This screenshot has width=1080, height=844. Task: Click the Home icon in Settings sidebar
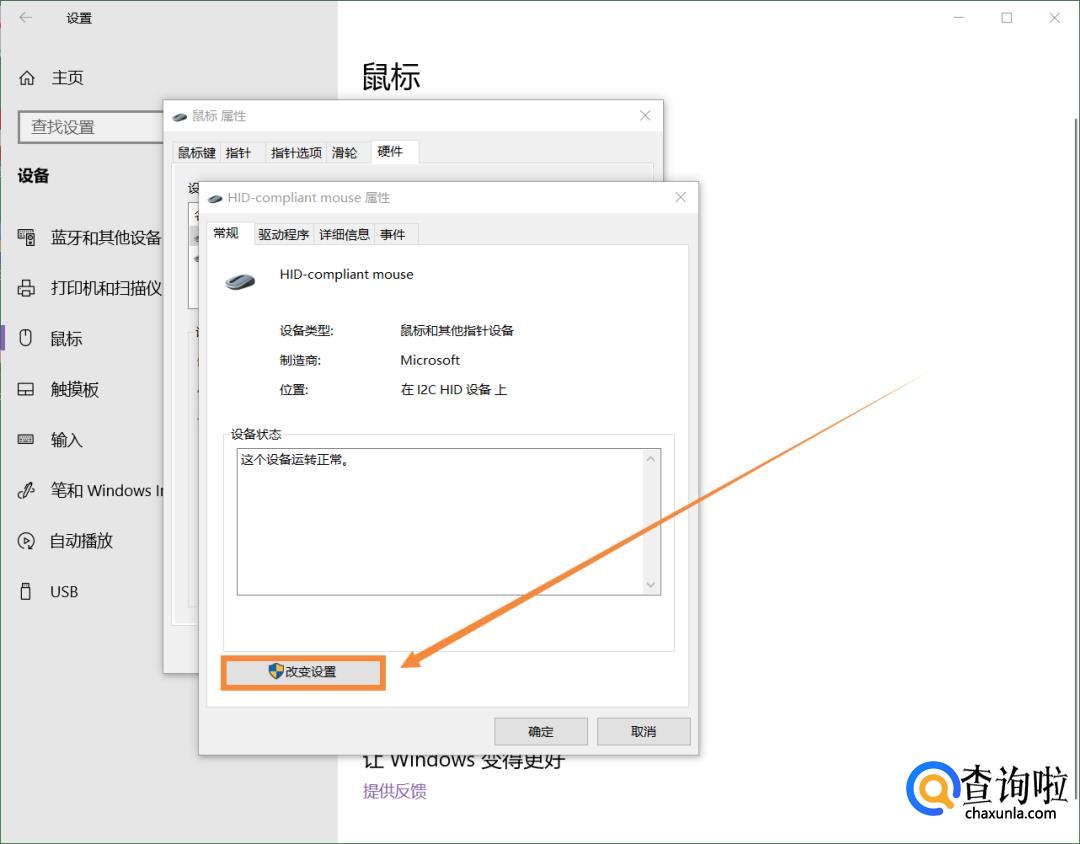[x=27, y=78]
